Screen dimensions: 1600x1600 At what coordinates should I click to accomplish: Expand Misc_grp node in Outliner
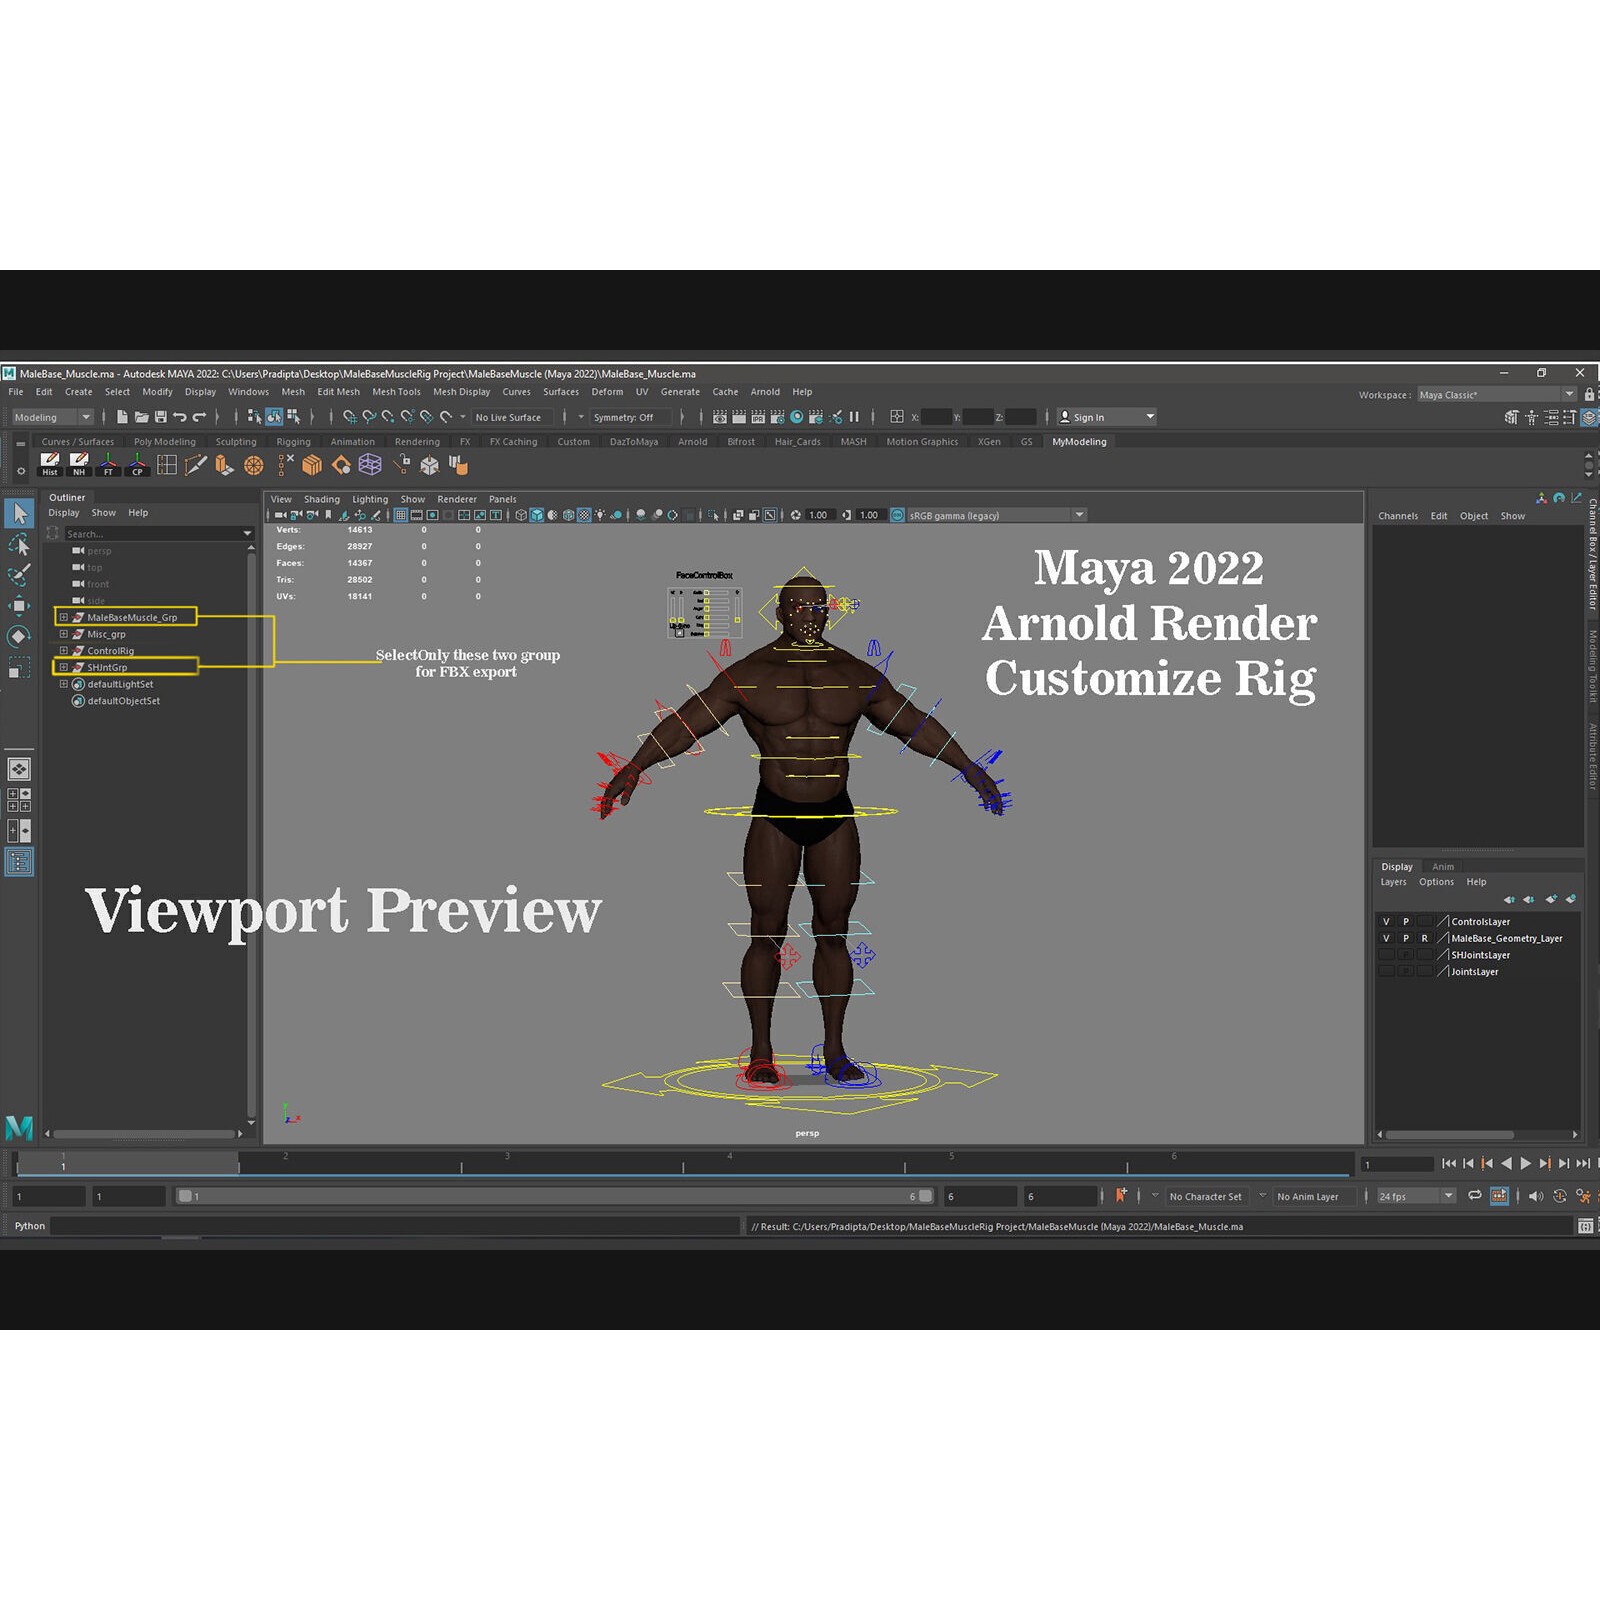pyautogui.click(x=63, y=634)
